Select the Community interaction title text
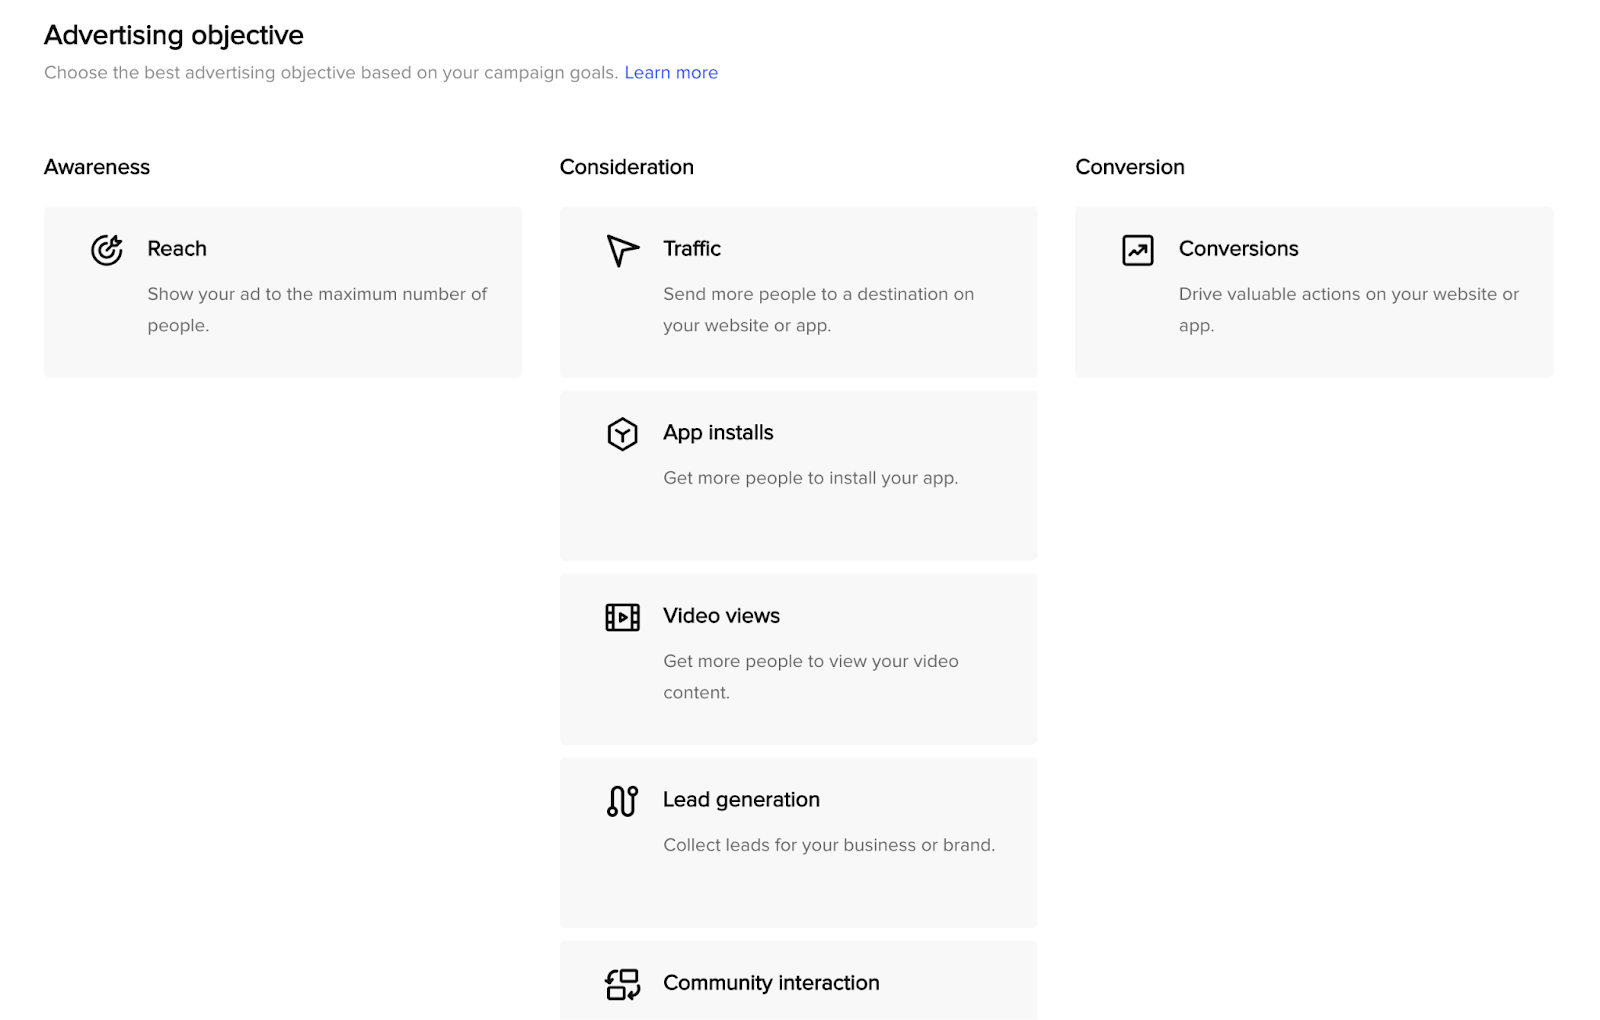This screenshot has width=1600, height=1020. [771, 983]
